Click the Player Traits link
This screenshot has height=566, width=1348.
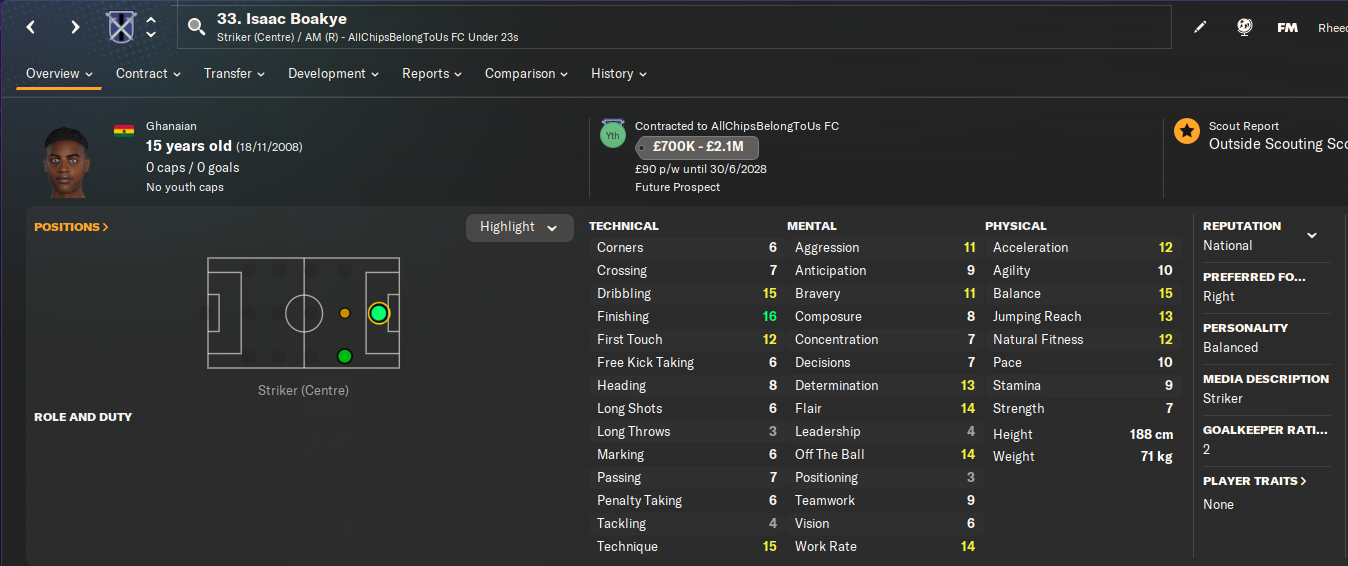pyautogui.click(x=1254, y=481)
